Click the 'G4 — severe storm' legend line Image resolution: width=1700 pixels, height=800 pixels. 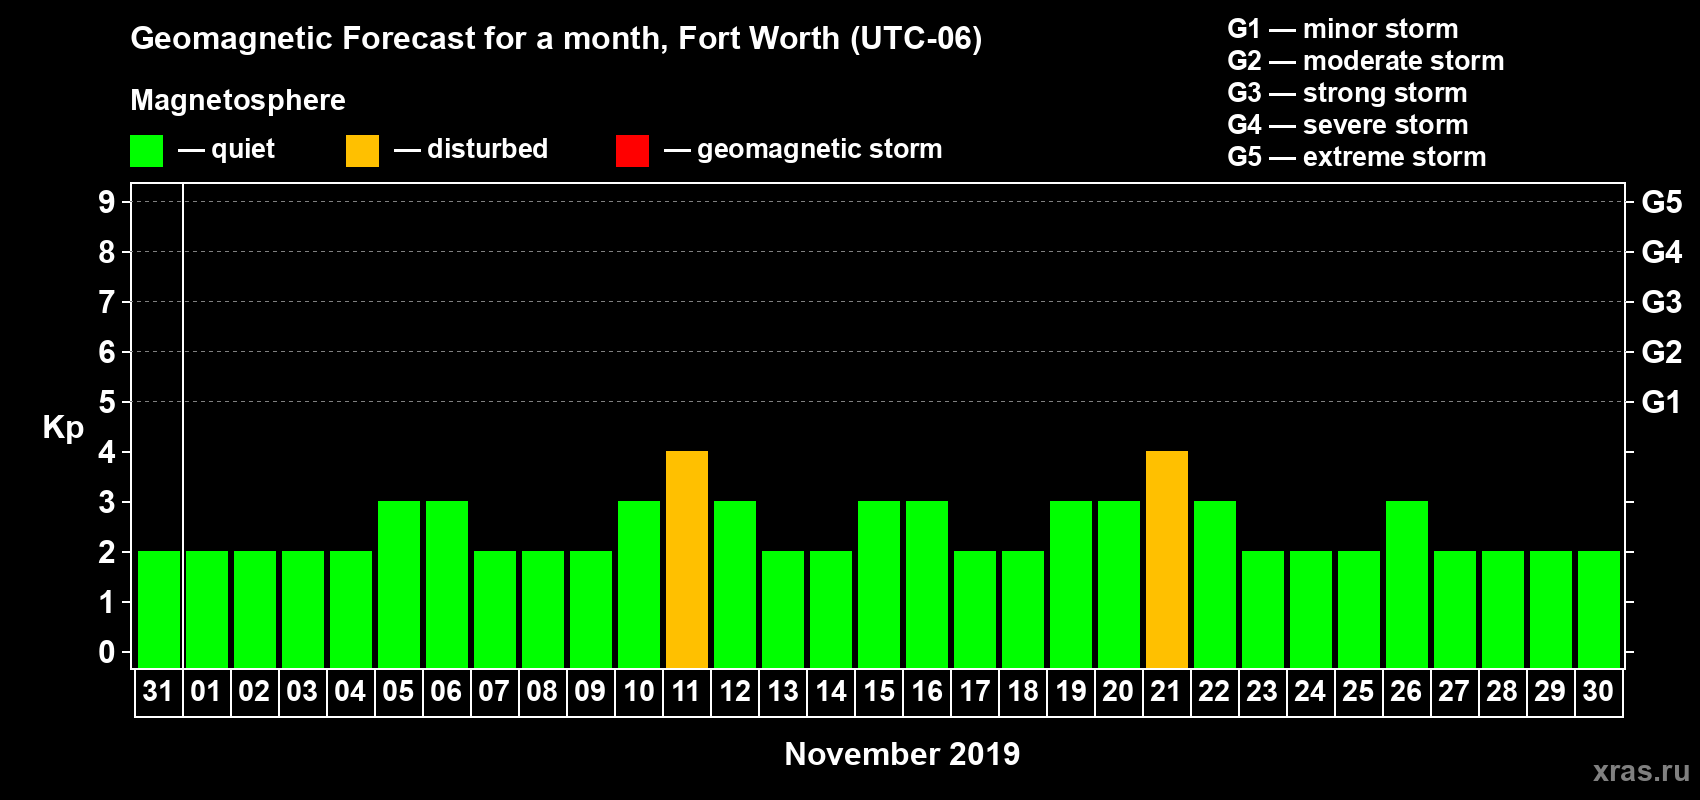1348,125
